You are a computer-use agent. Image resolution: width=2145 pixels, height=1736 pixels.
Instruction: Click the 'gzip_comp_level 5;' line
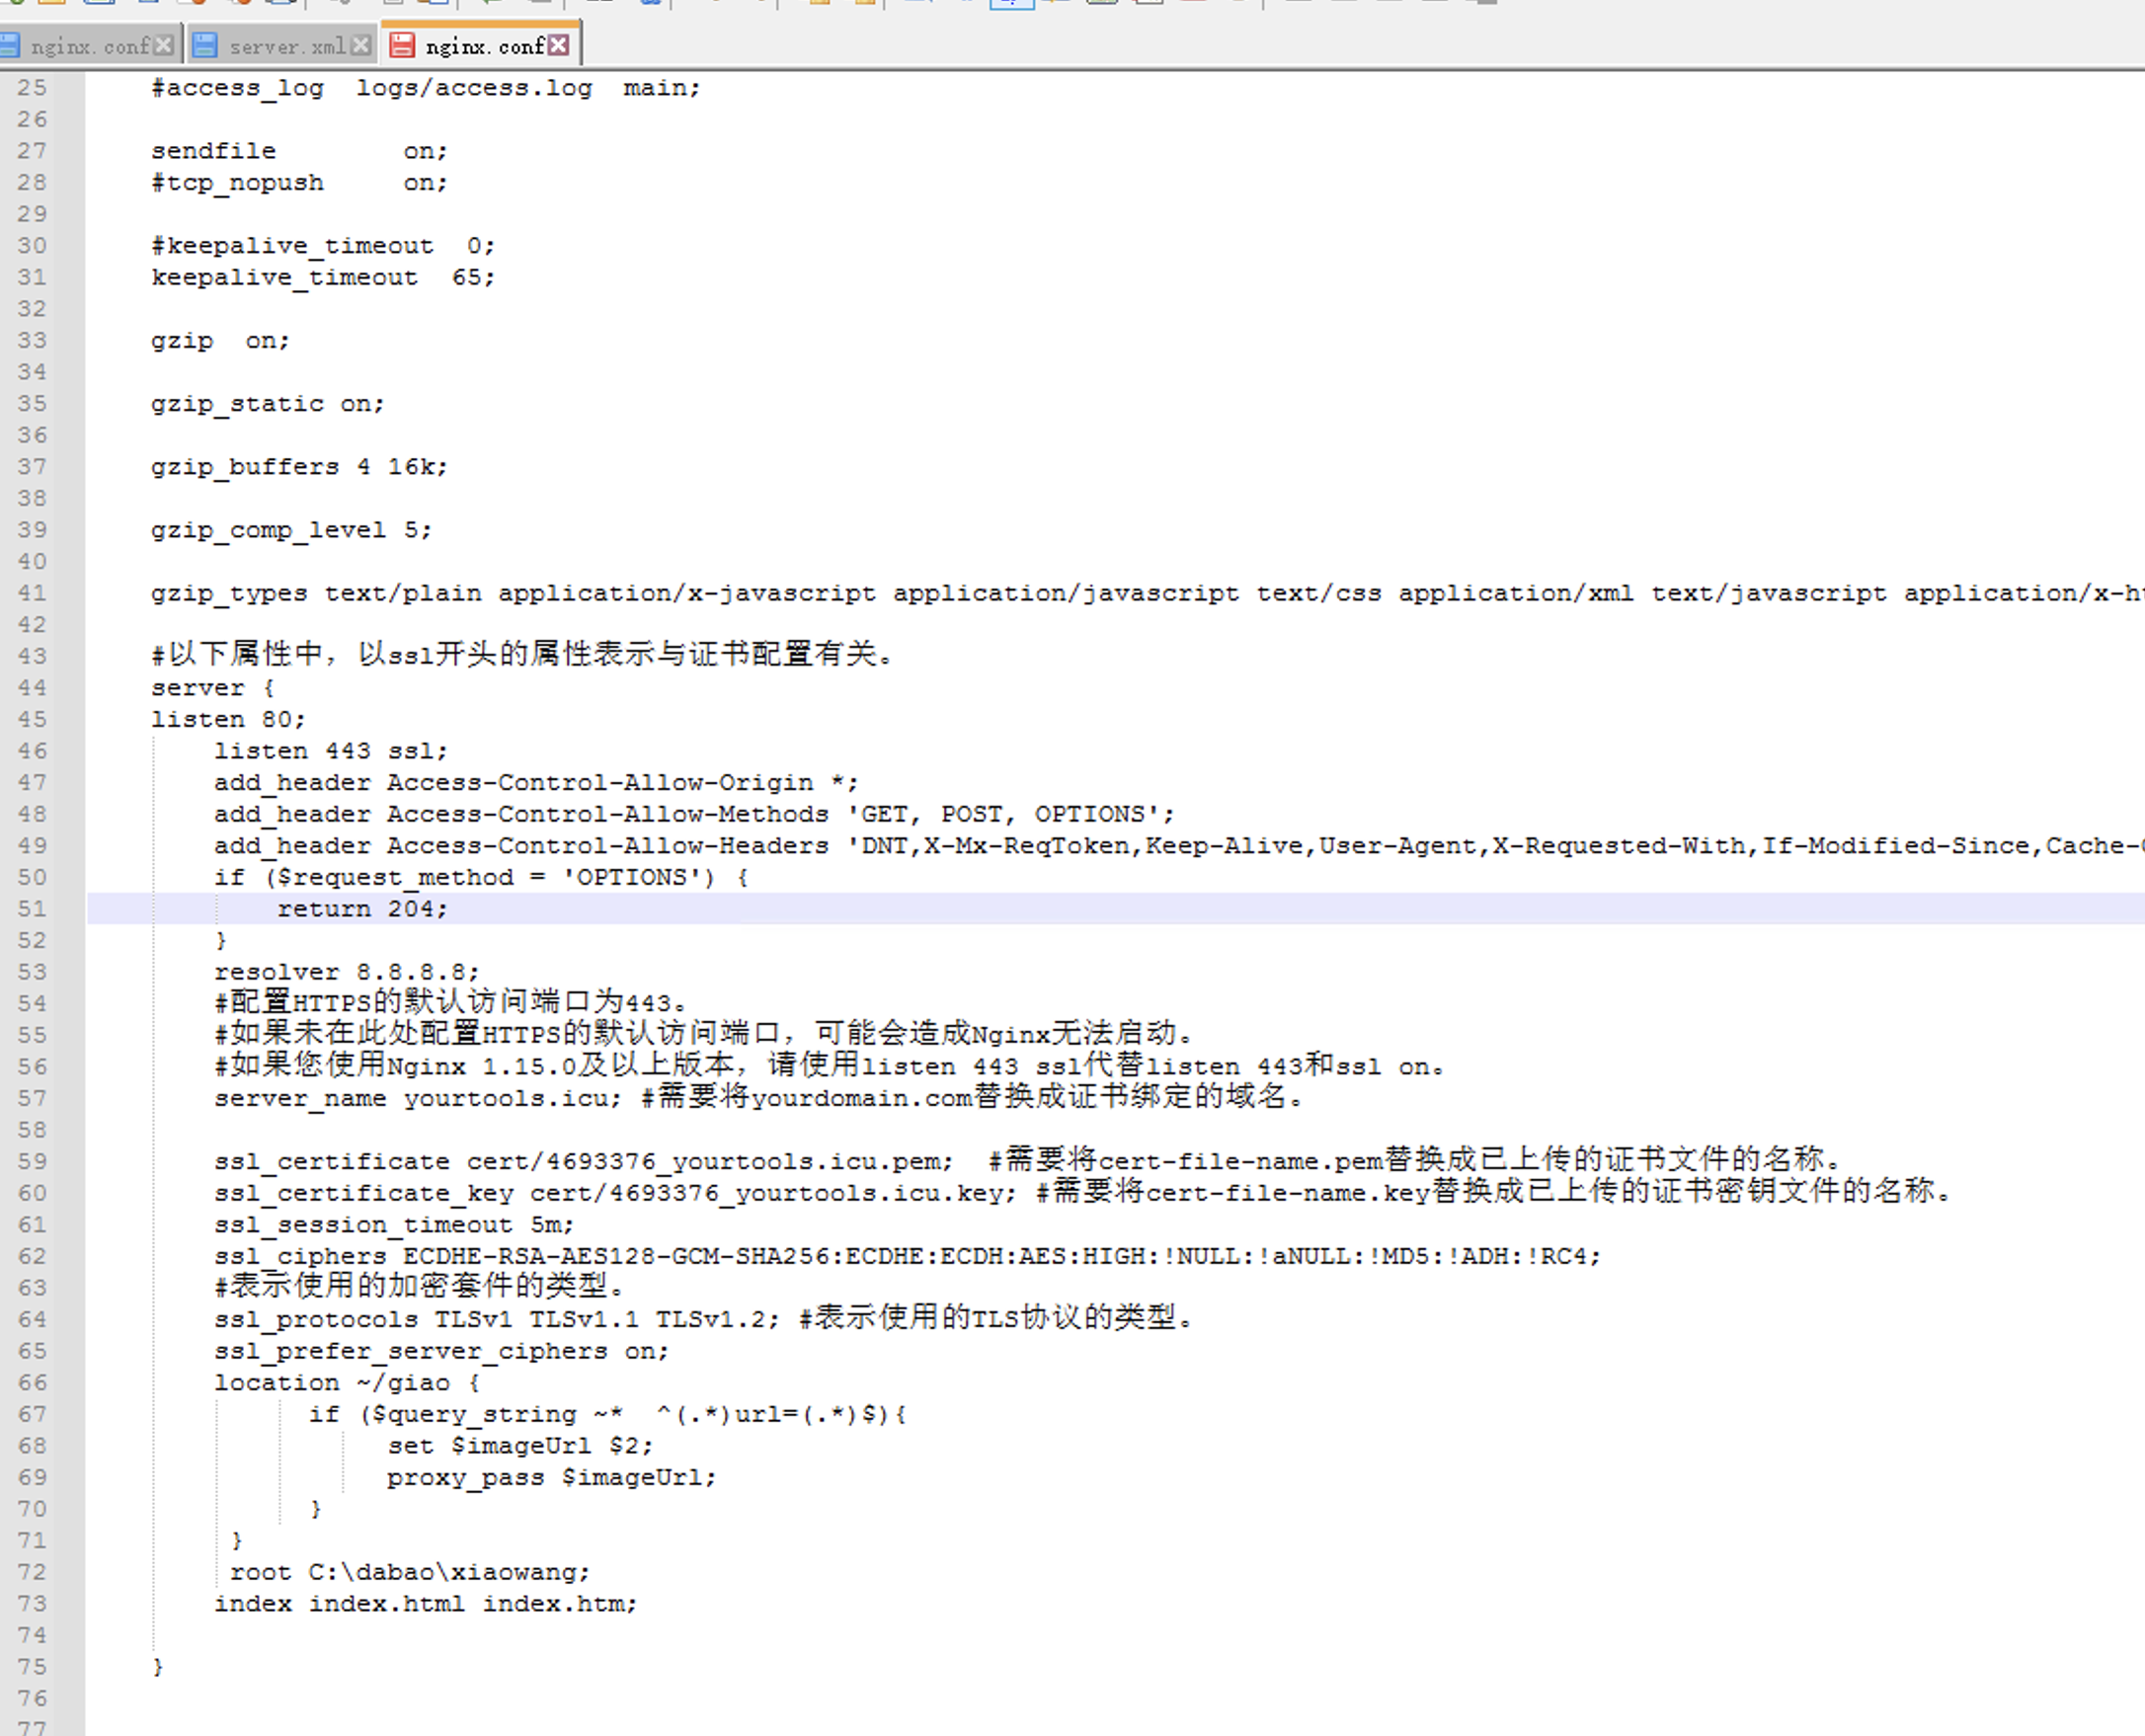(x=291, y=530)
